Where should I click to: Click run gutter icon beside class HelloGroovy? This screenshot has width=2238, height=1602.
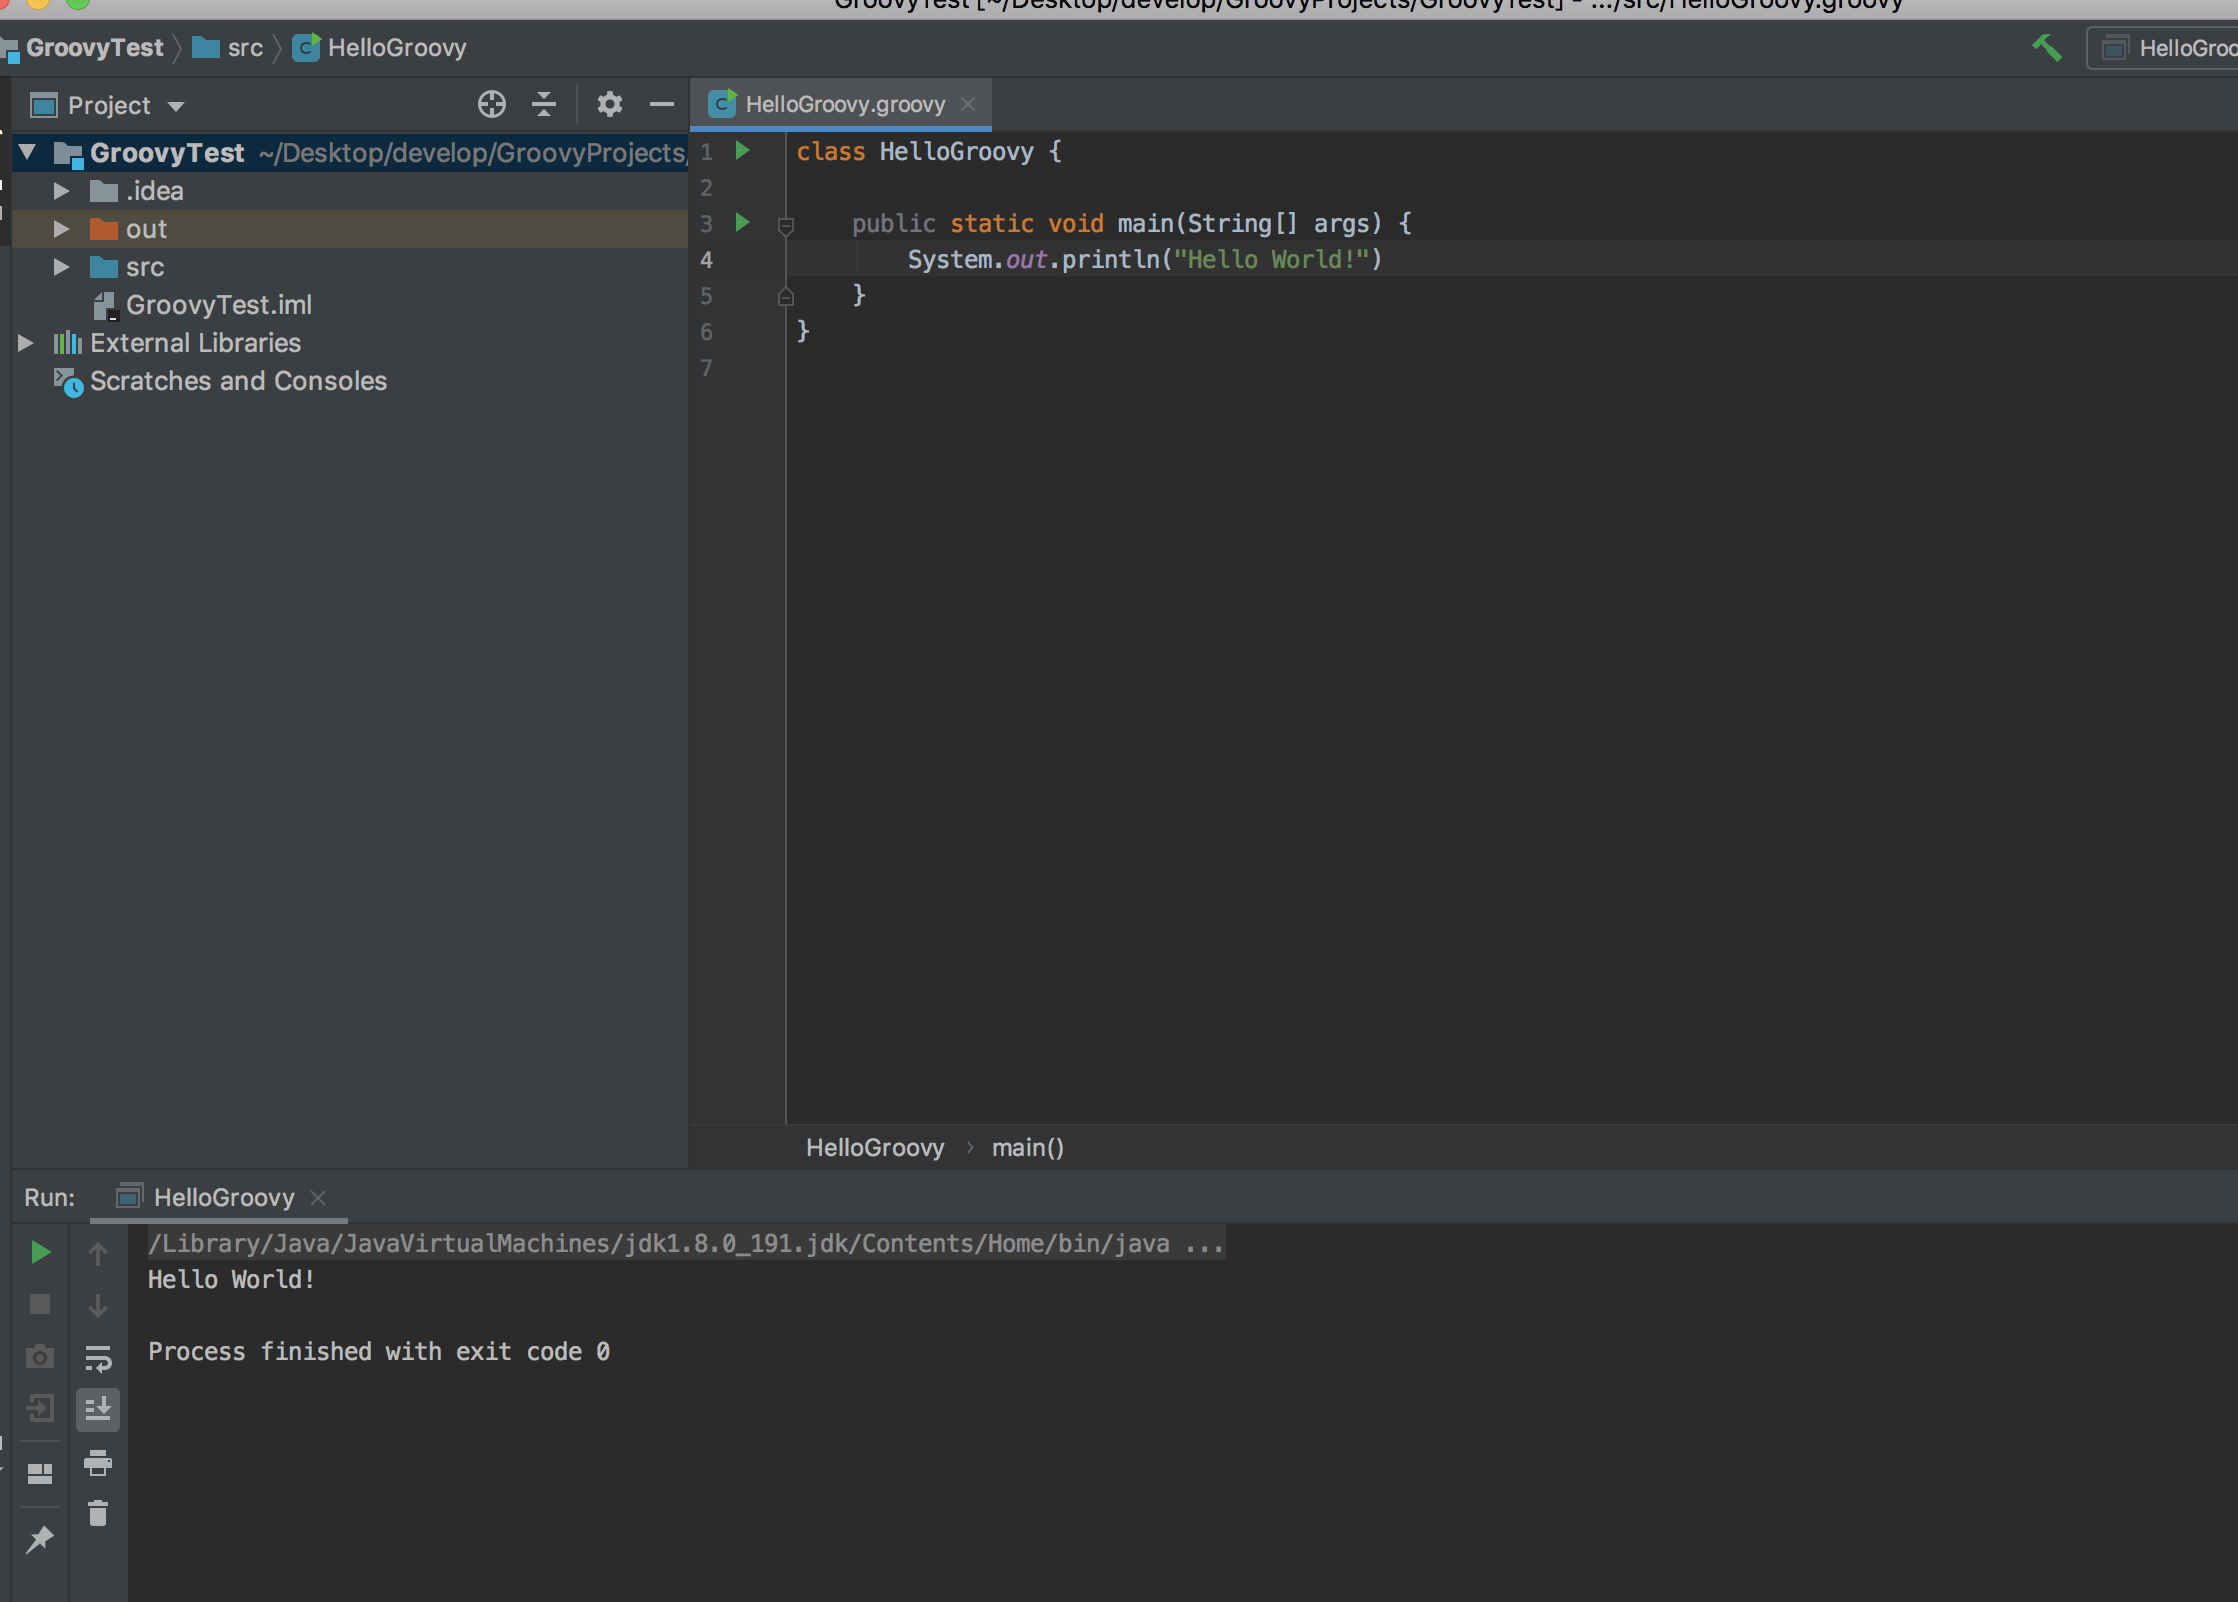tap(743, 151)
